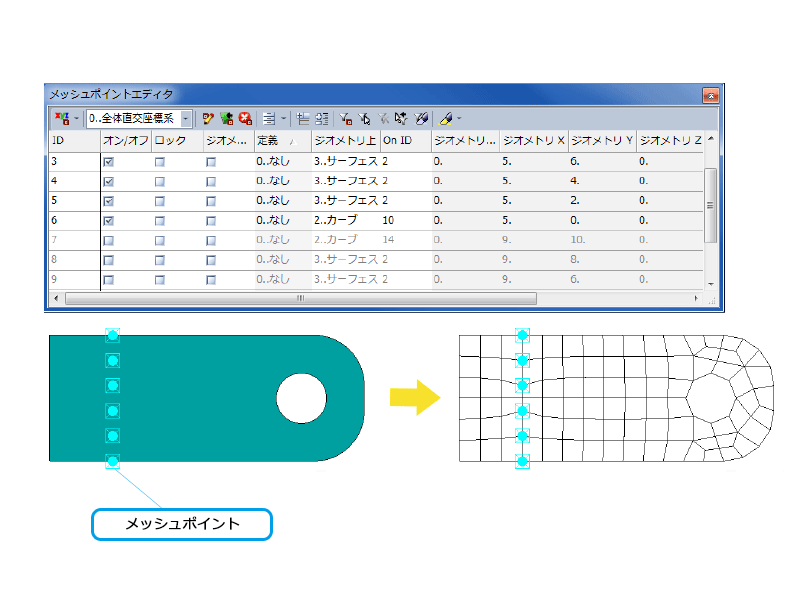The height and width of the screenshot is (600, 800).
Task: Check the ロック checkbox for ID 3
Action: pos(160,162)
